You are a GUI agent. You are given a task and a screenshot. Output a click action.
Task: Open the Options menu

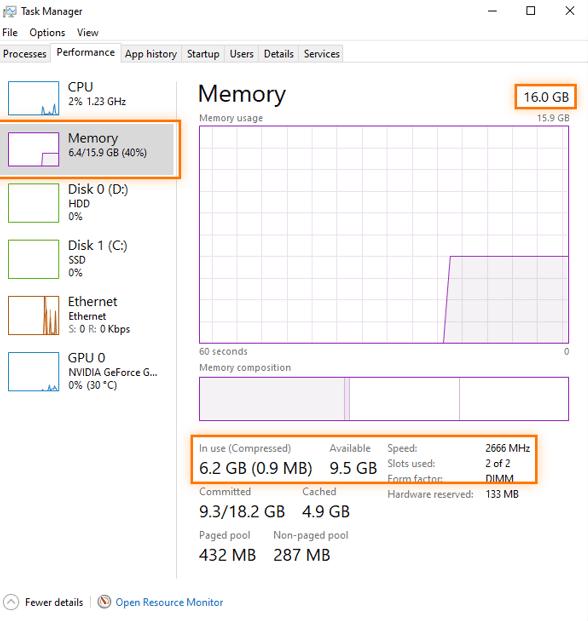[x=47, y=32]
